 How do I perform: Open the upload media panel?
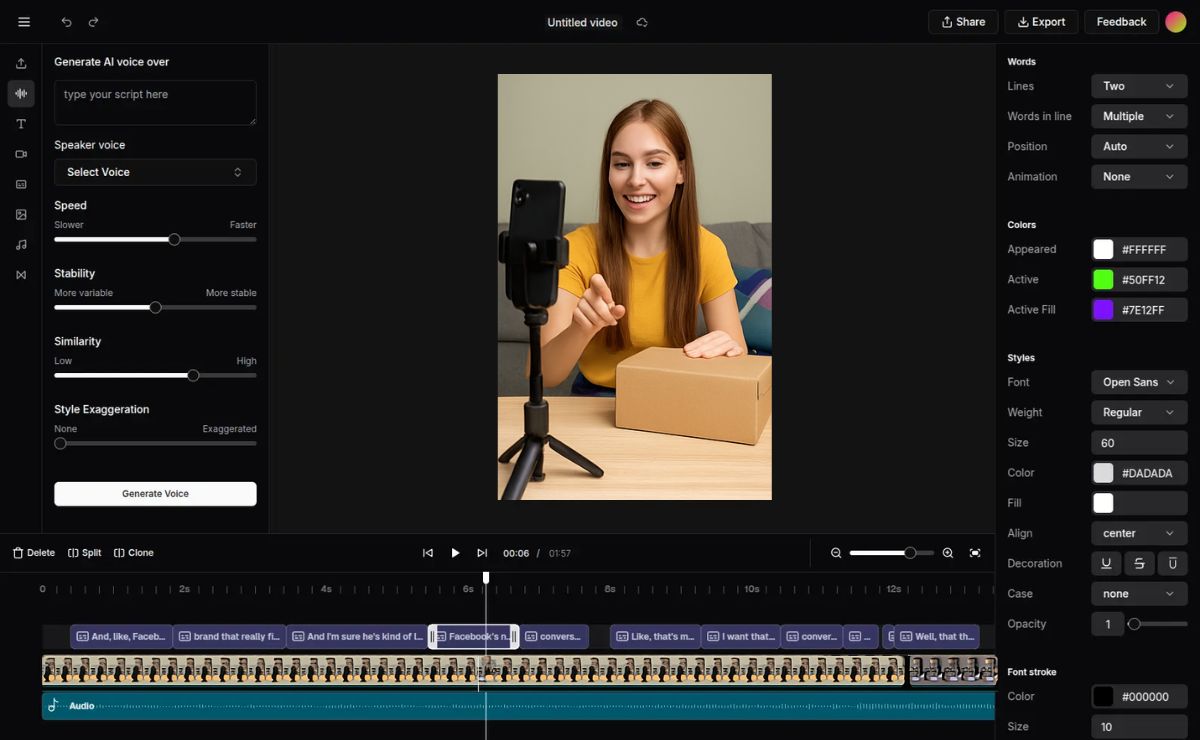click(21, 63)
